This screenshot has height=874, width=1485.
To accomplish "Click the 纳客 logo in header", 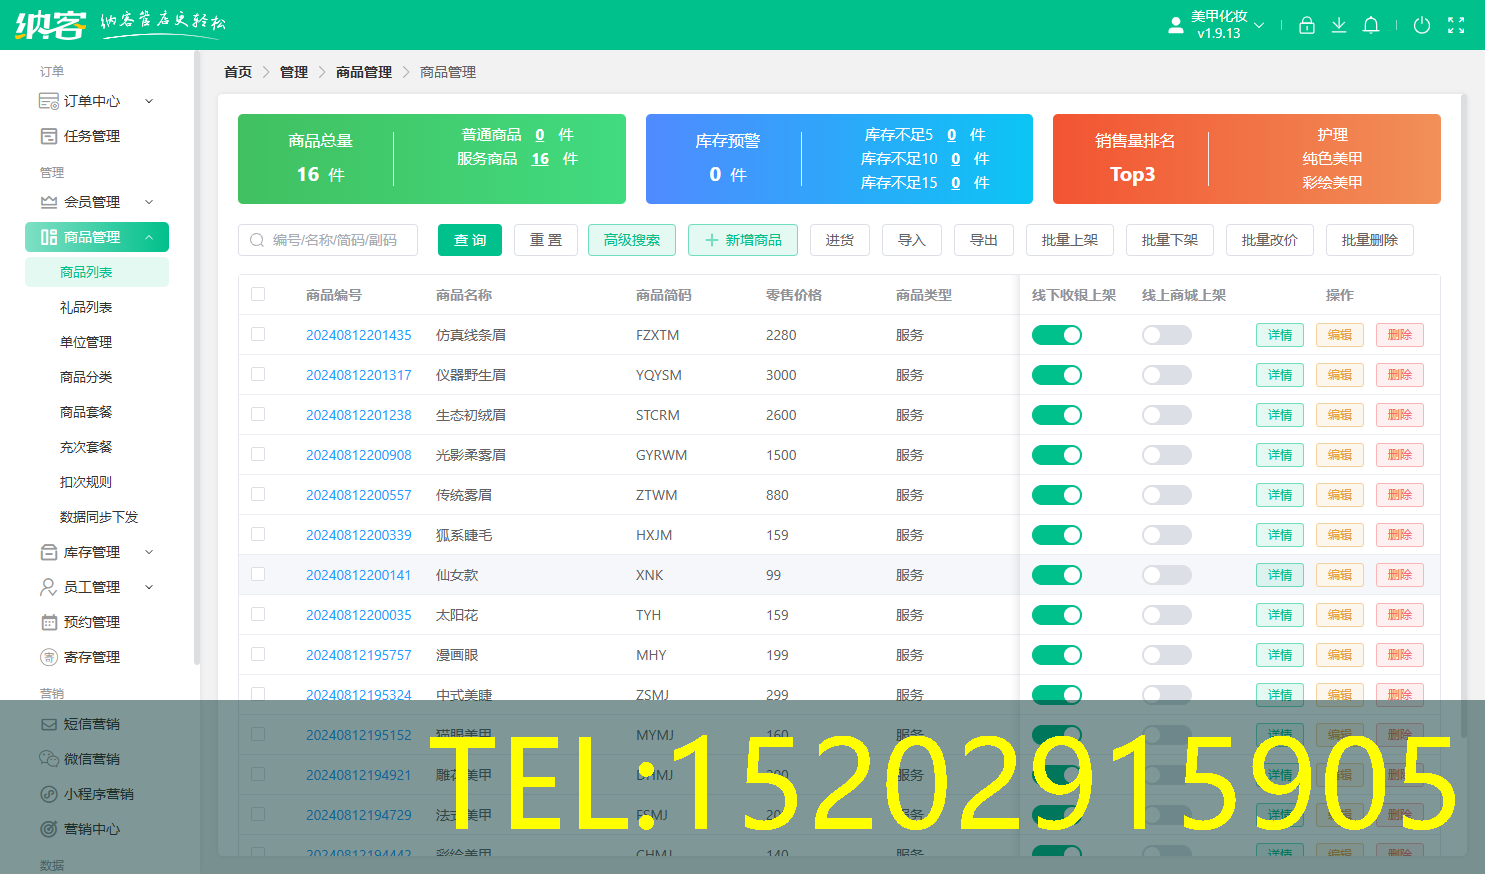I will click(51, 24).
